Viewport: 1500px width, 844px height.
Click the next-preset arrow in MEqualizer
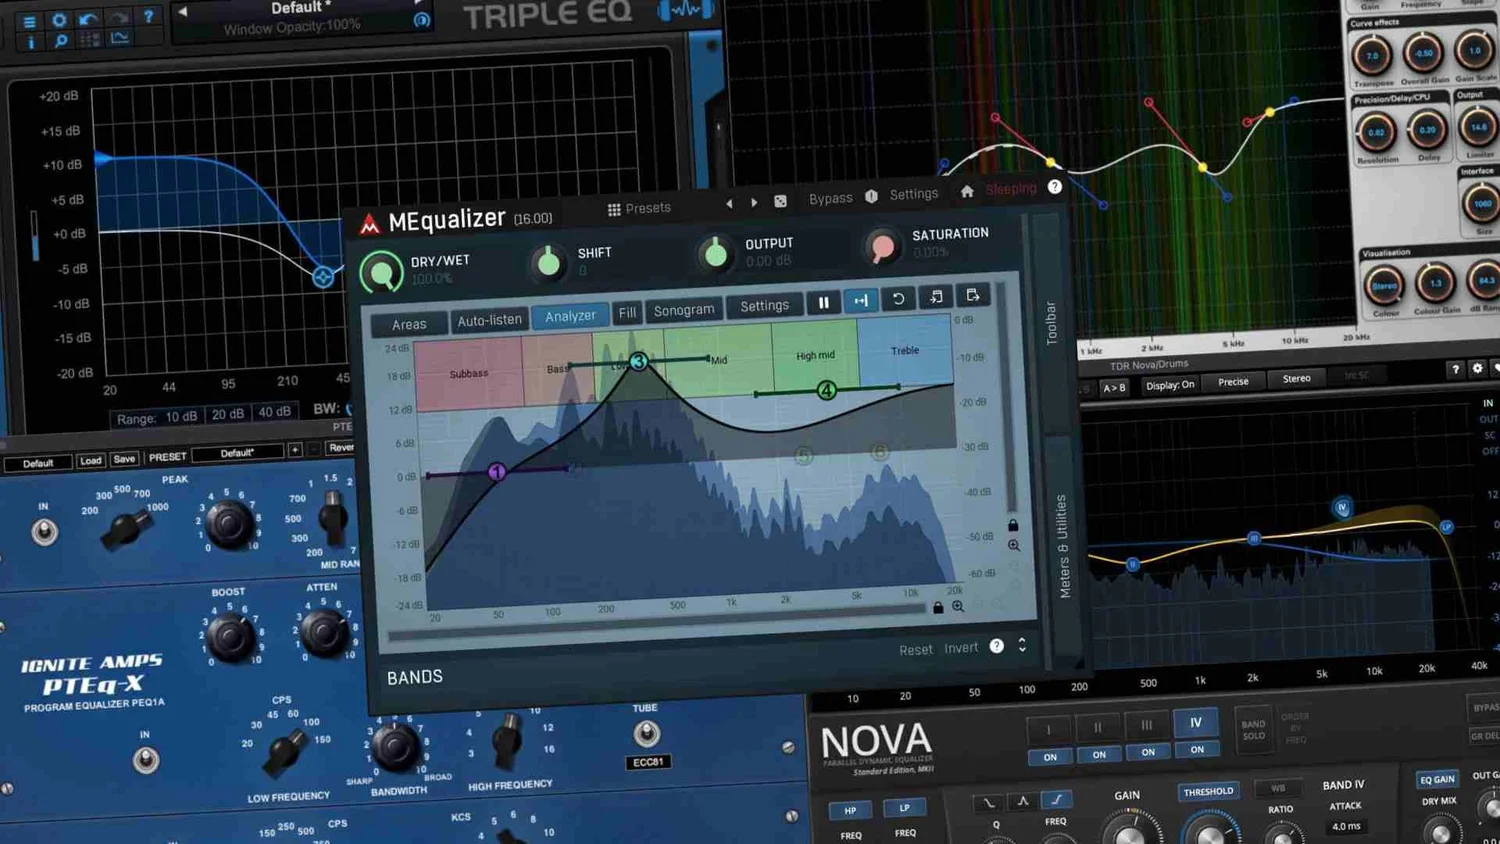[x=754, y=202]
